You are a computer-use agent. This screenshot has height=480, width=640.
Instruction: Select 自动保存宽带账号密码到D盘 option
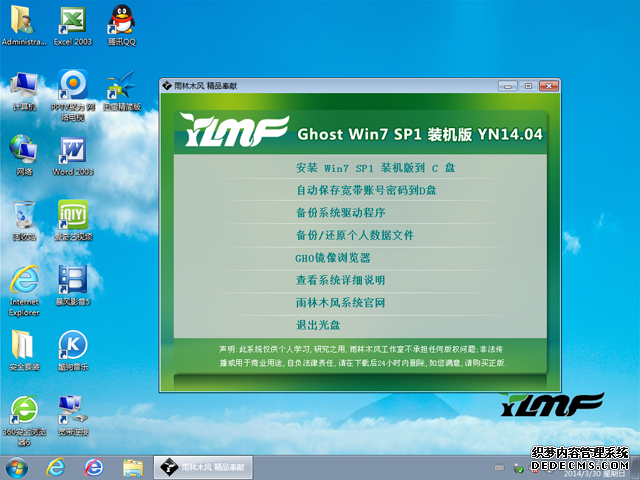click(x=366, y=190)
